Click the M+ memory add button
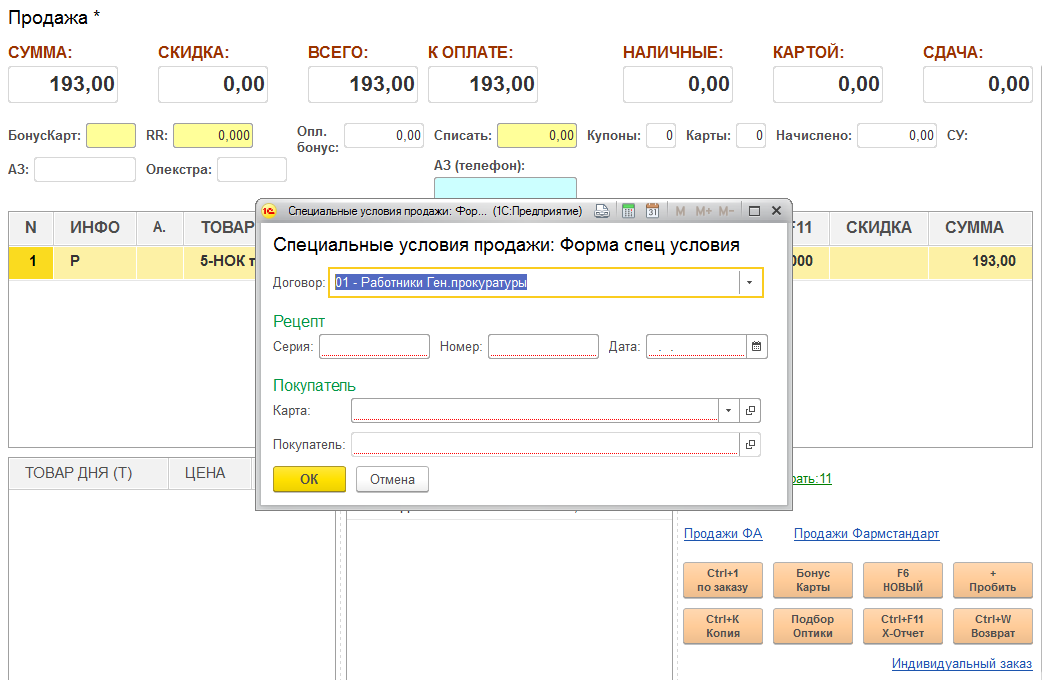The image size is (1042, 680). tap(703, 211)
